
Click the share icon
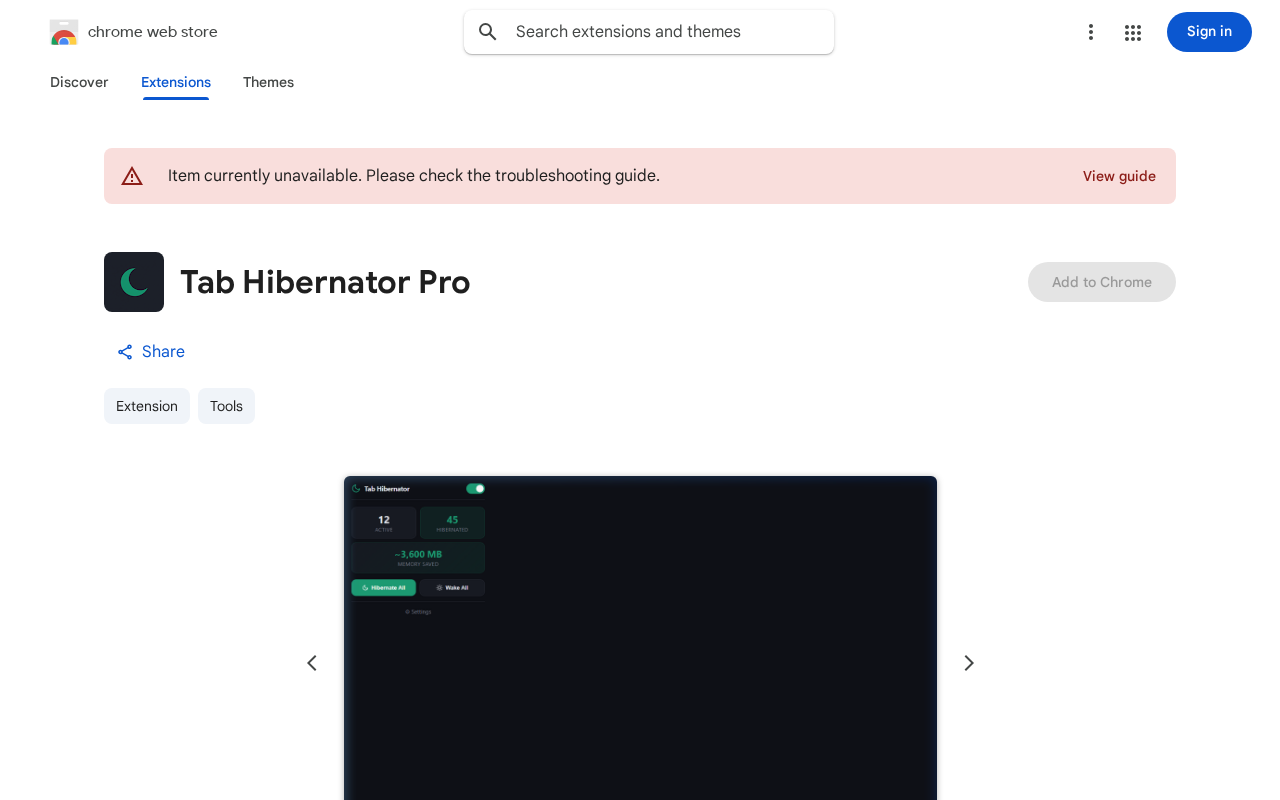[x=125, y=352]
